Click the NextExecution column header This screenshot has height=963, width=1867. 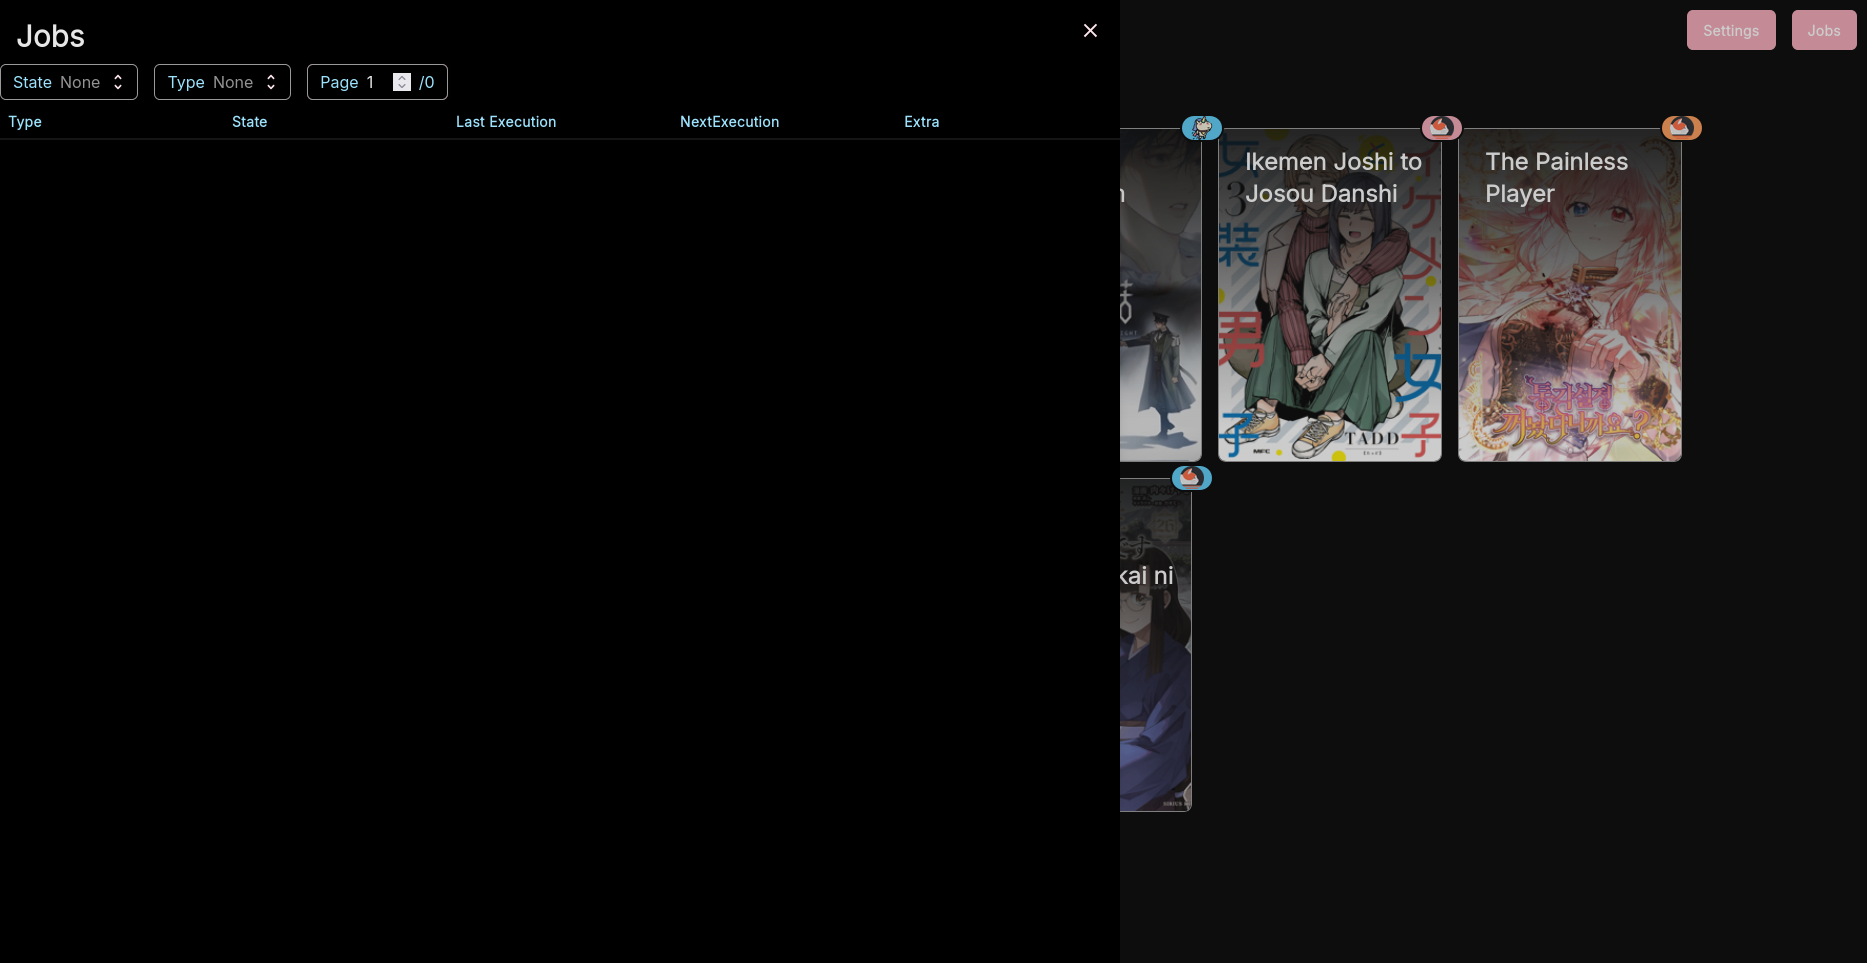coord(729,122)
